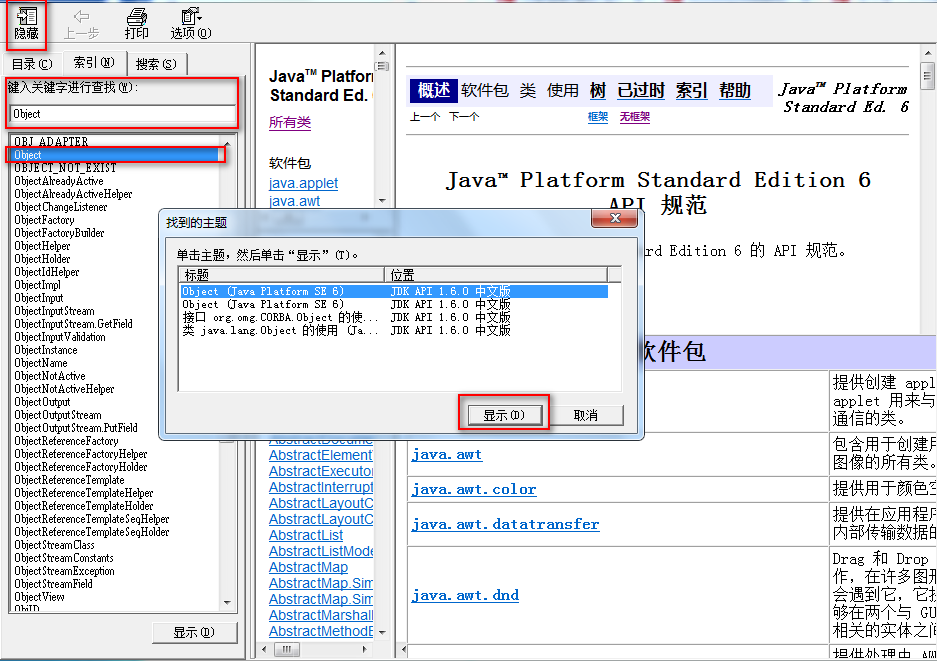937x661 pixels.
Task: Click the keyword input field containing Object
Action: click(120, 114)
